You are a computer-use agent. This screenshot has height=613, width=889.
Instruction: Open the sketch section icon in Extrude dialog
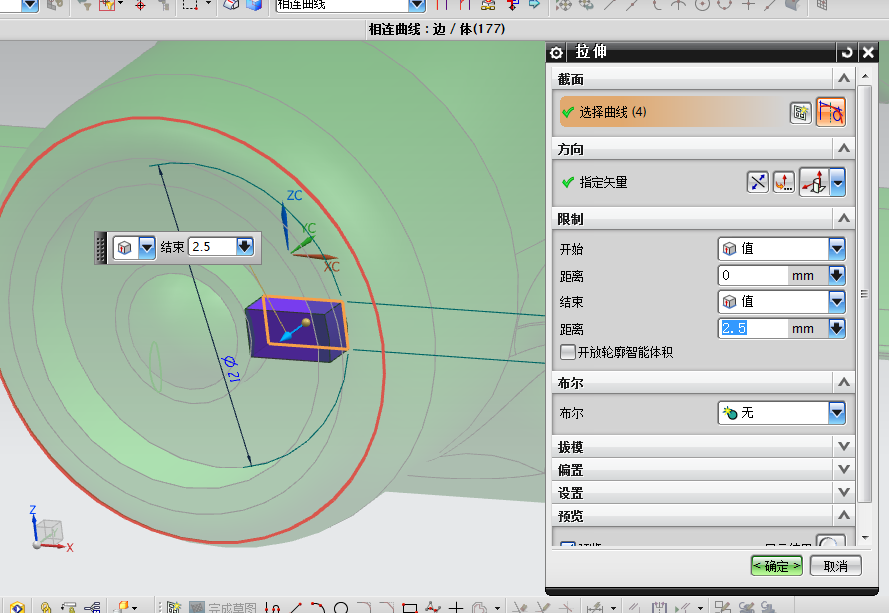[x=800, y=112]
